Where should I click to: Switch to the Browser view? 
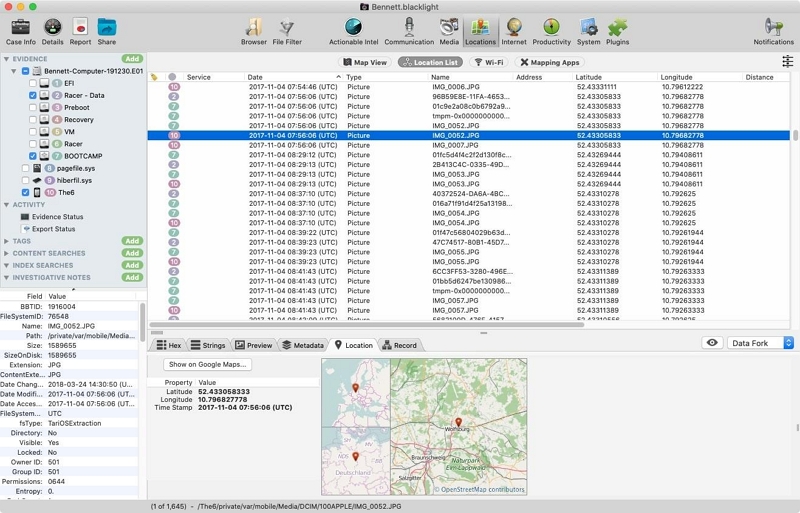point(254,32)
